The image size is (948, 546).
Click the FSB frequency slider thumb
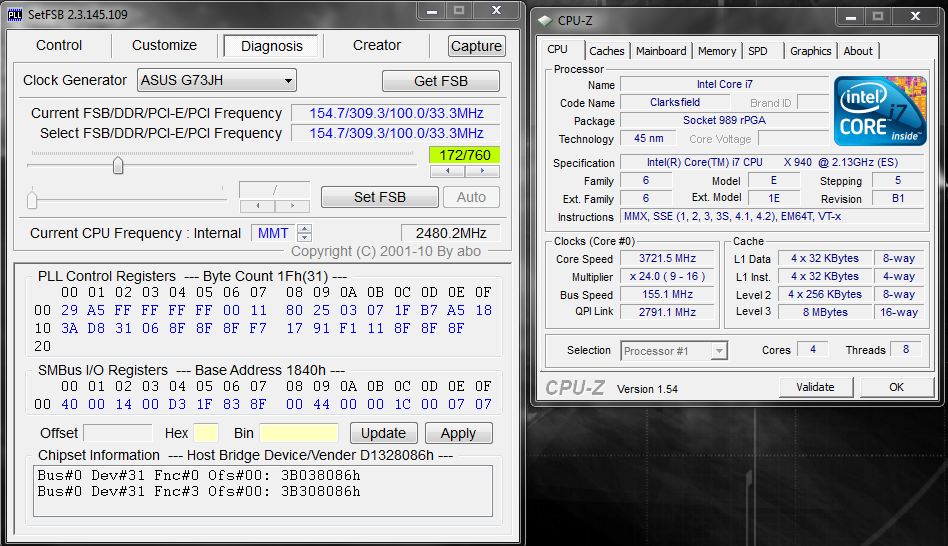118,164
